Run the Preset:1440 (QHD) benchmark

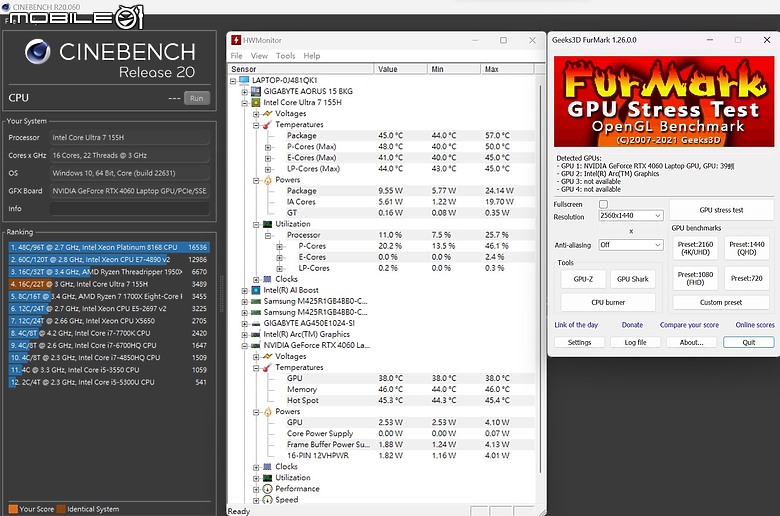point(747,248)
